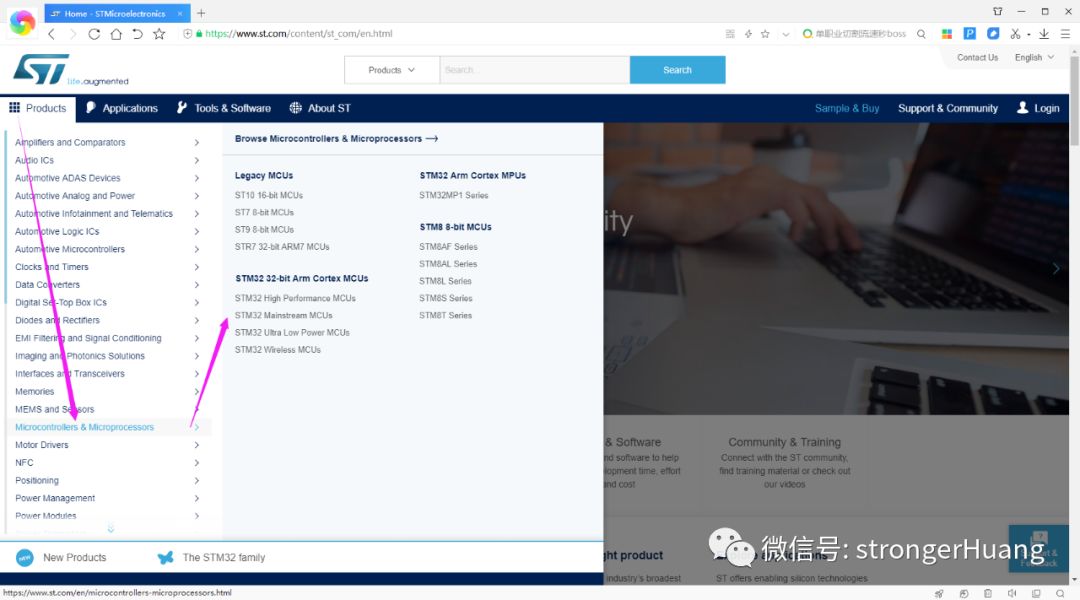Screen dimensions: 1080x600
Task: Open STR7 32-bit ARM7 MCUs link
Action: [282, 247]
